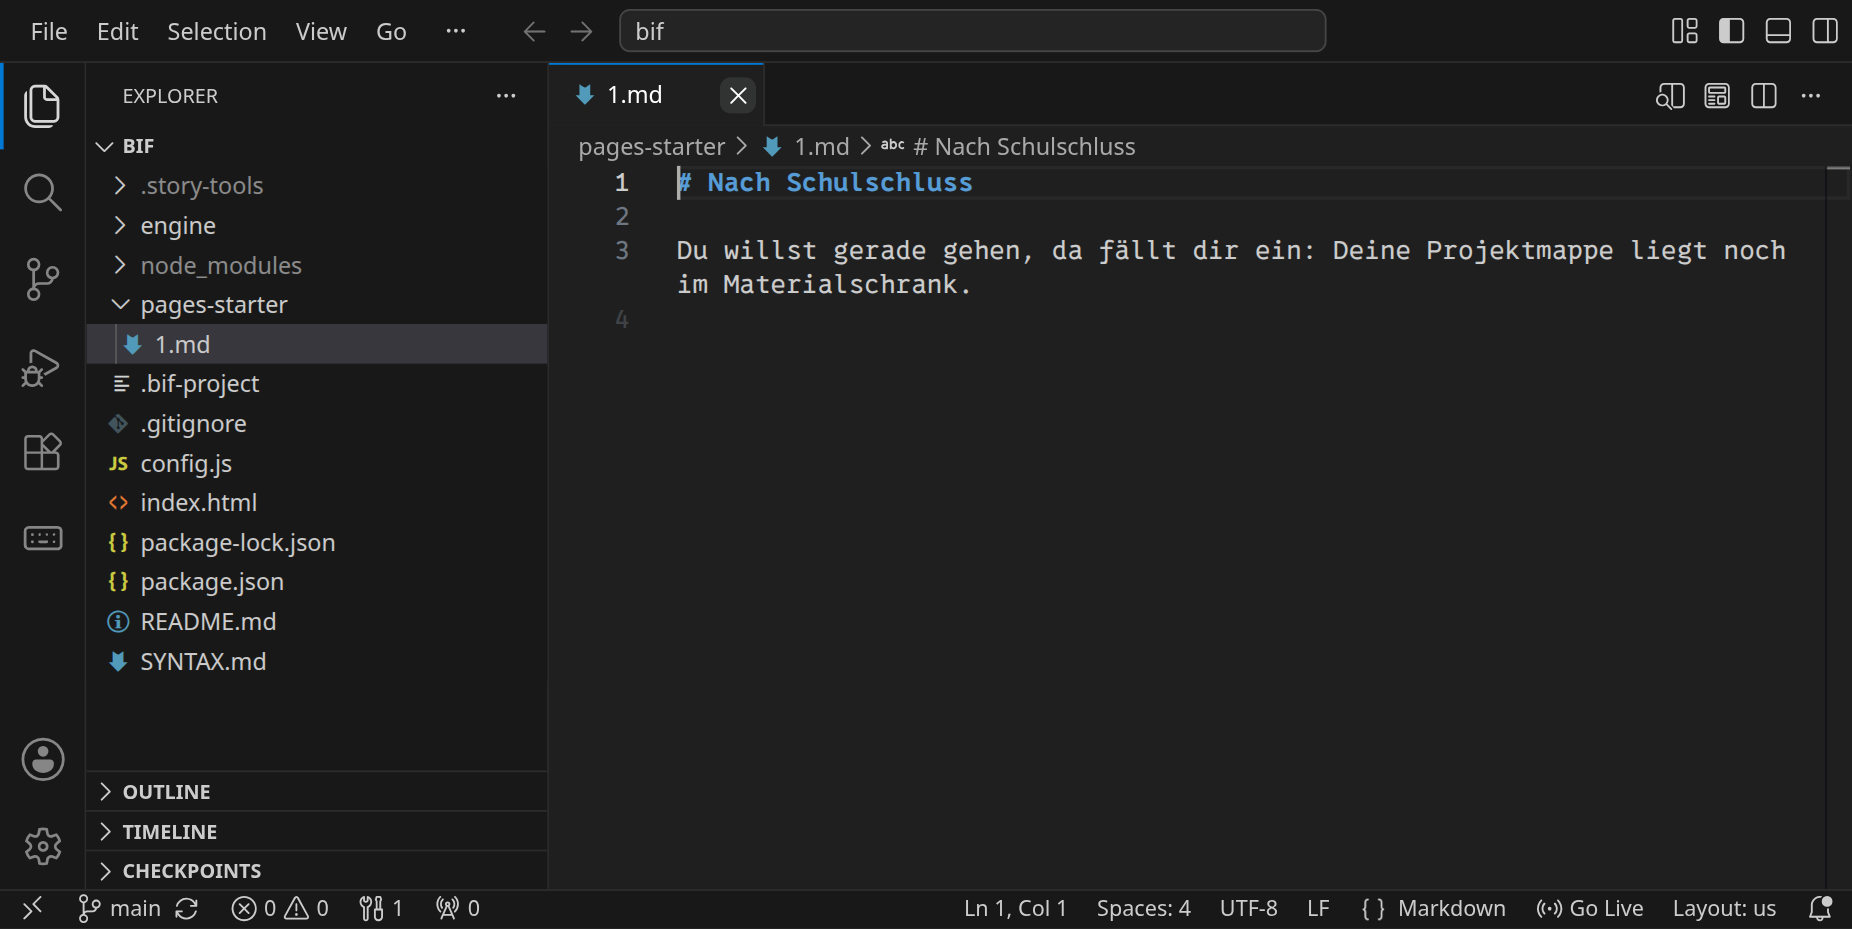Open the Selection menu
The image size is (1852, 929).
coord(217,32)
